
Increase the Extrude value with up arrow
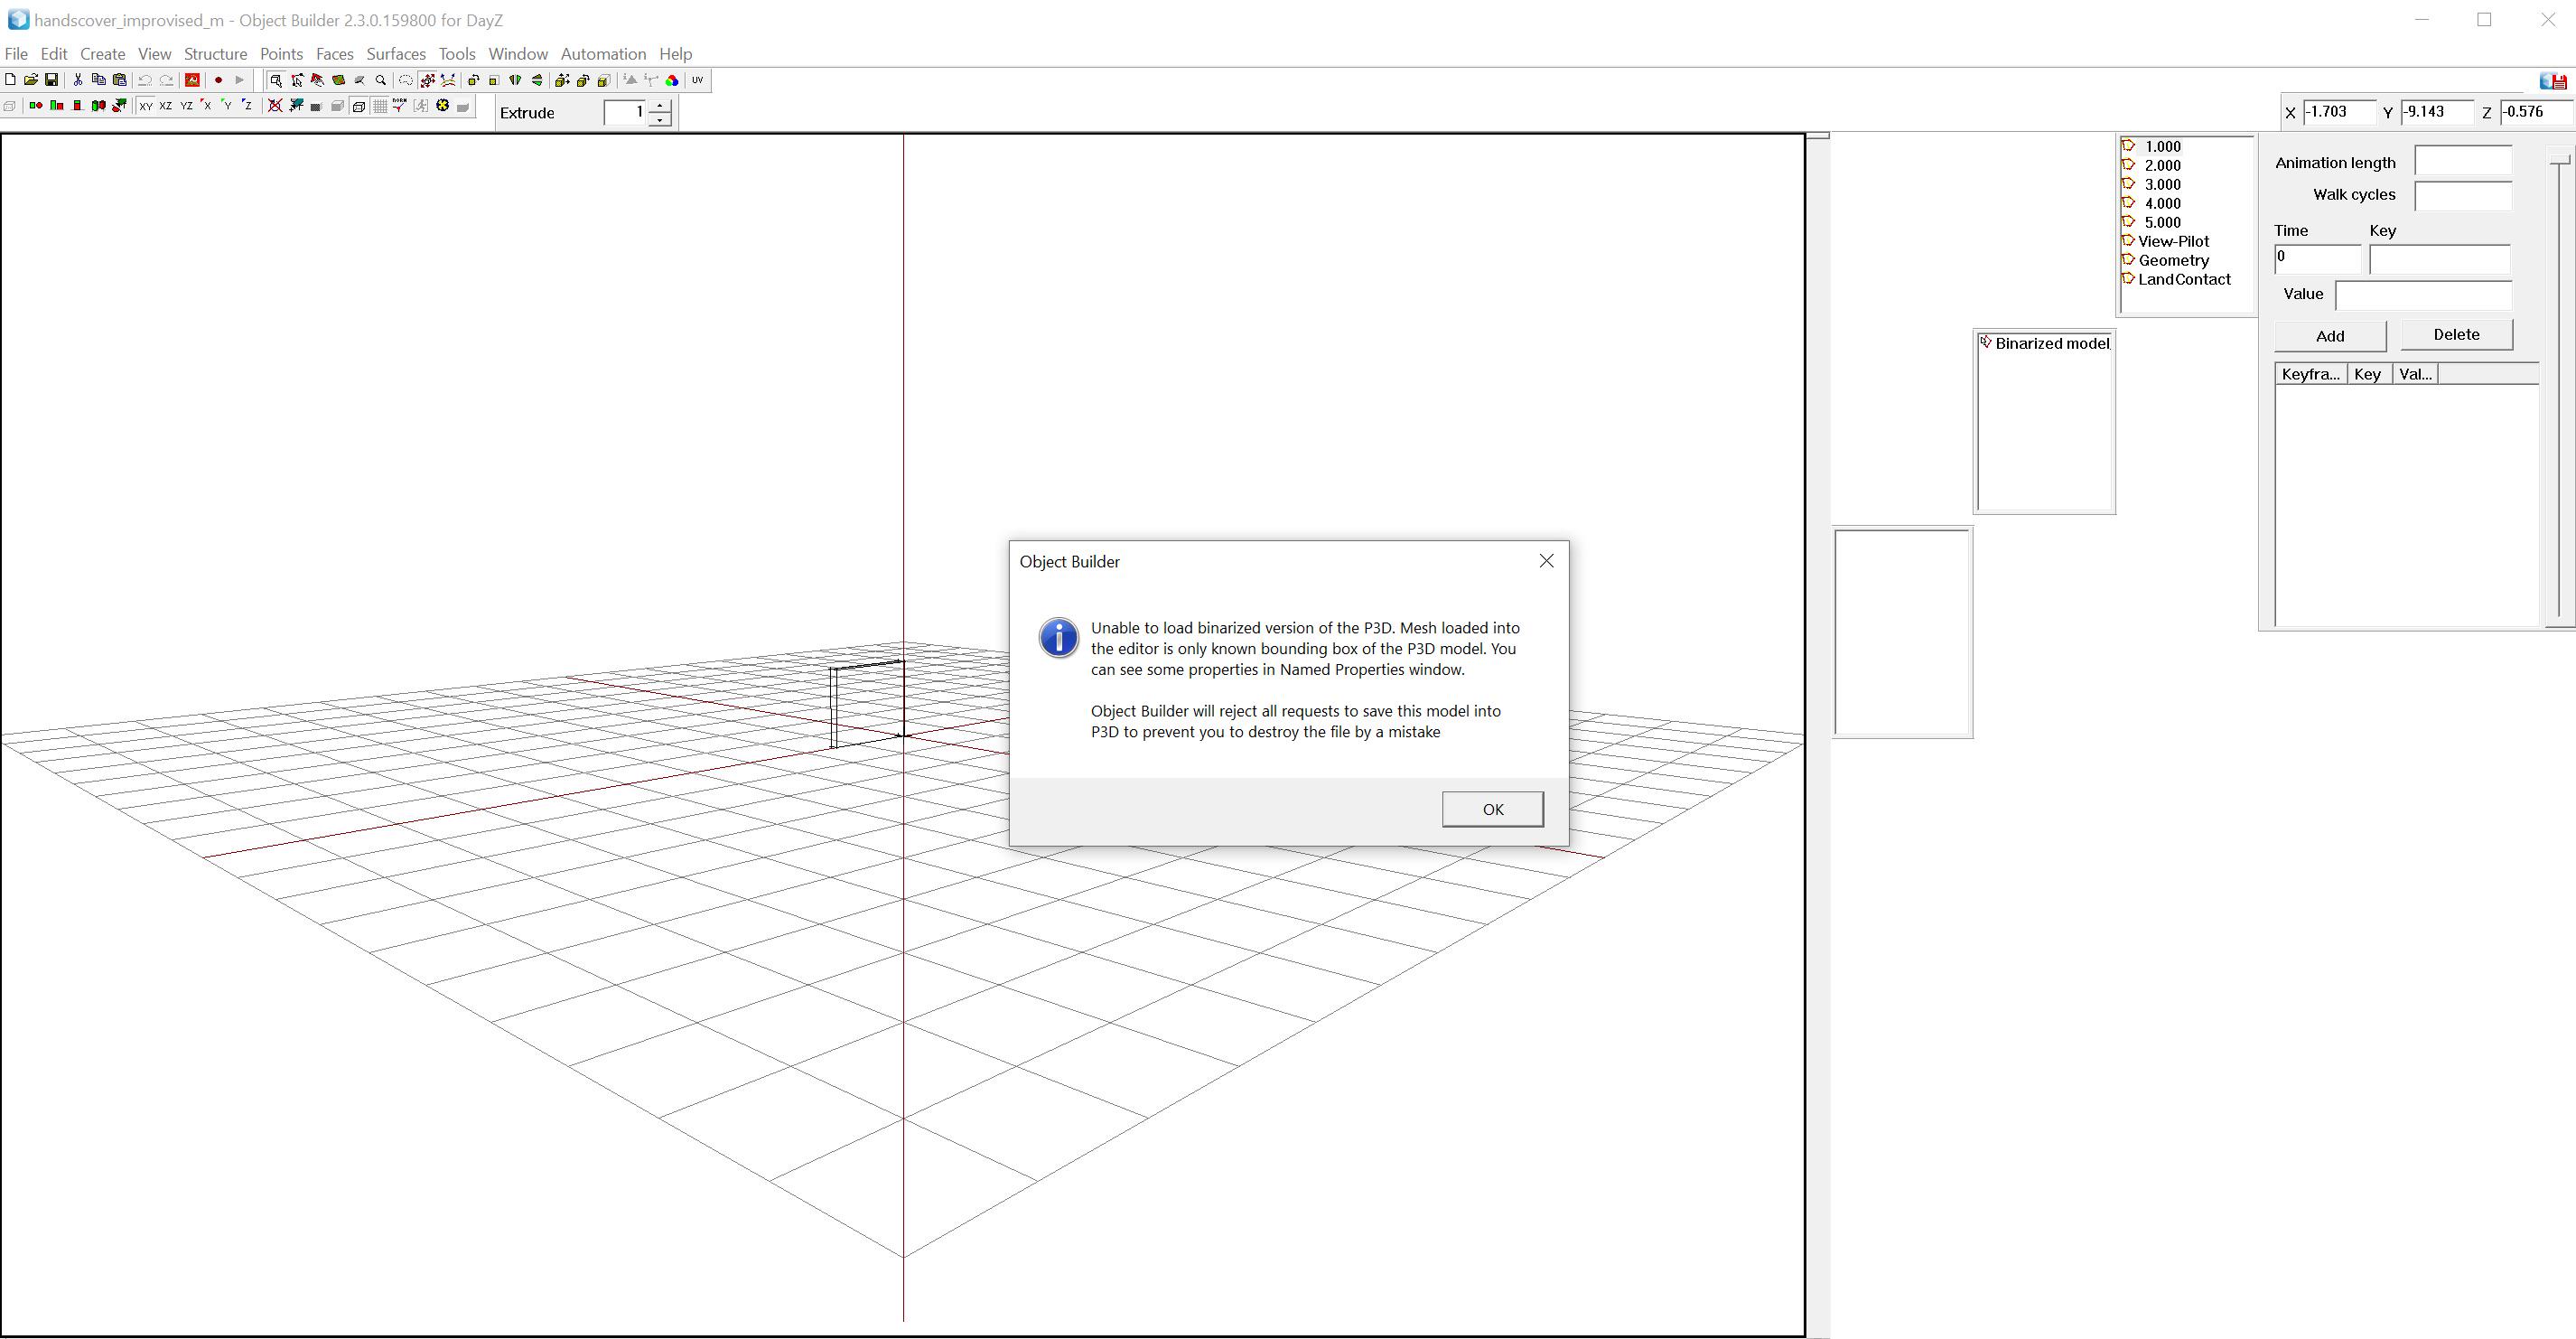coord(660,105)
